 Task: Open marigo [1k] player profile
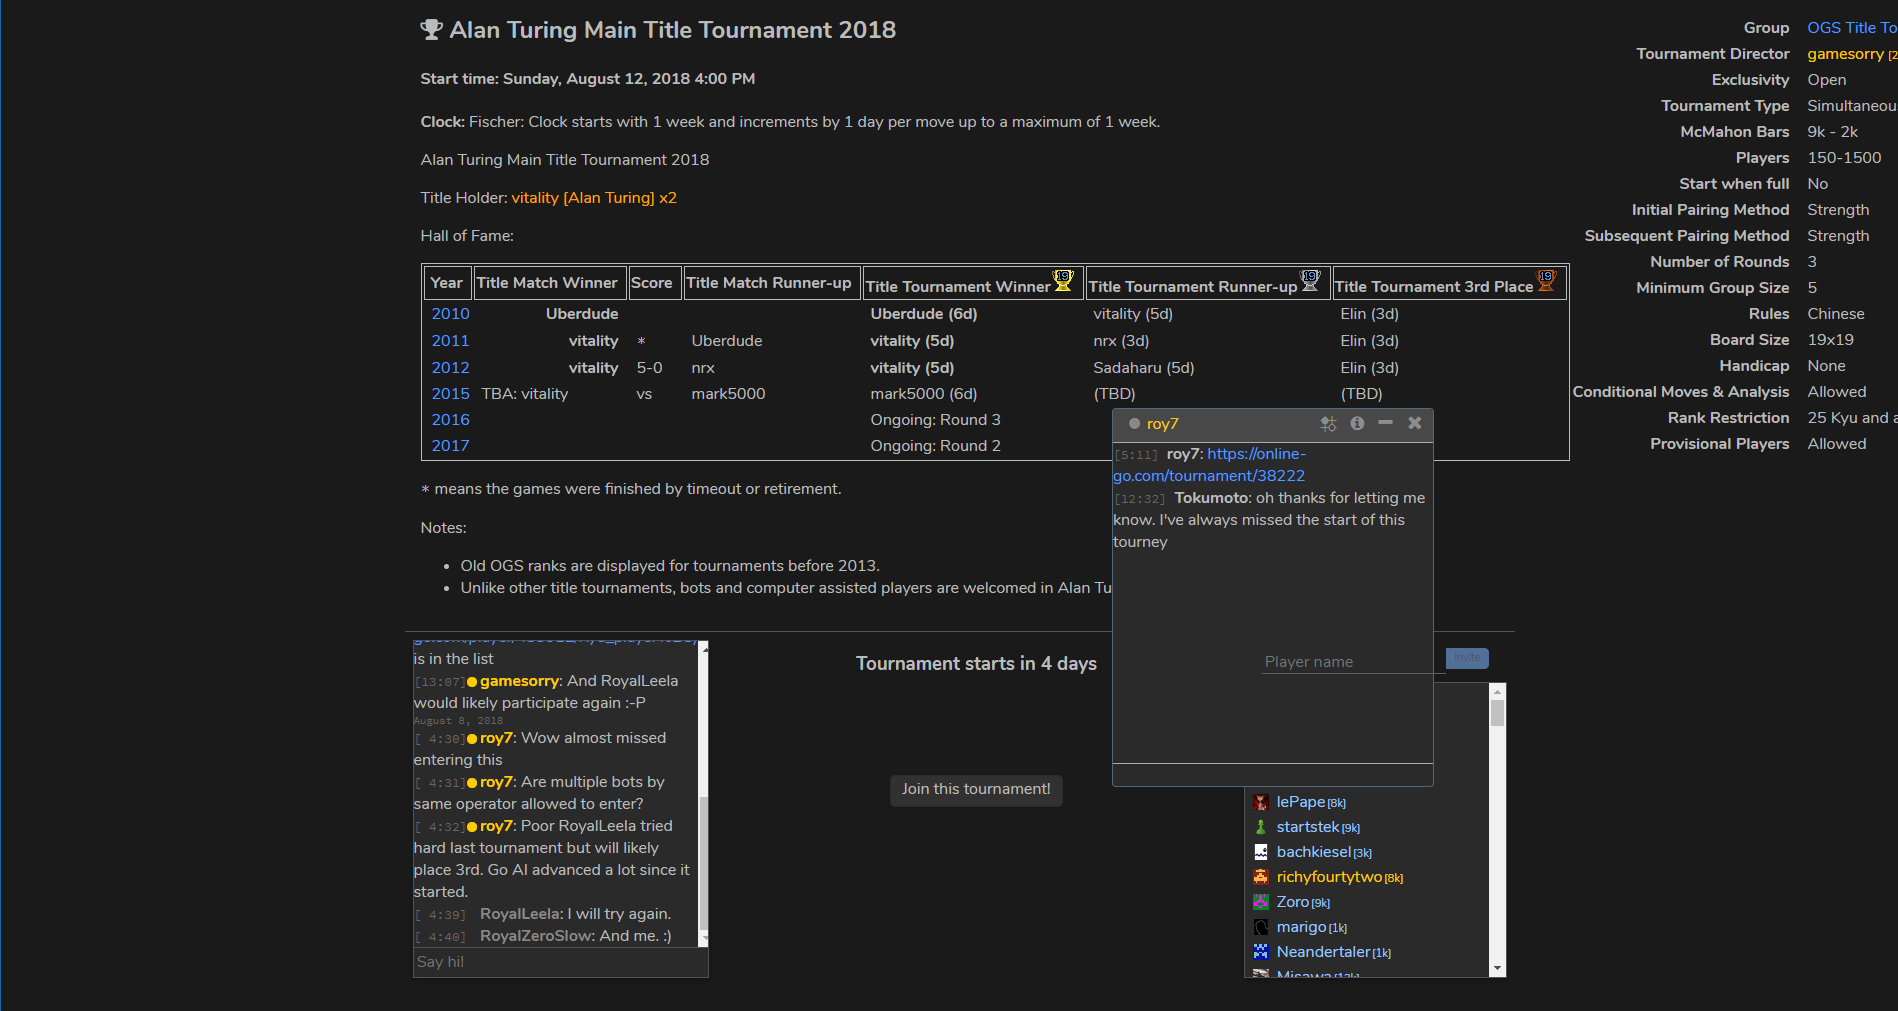[1312, 927]
